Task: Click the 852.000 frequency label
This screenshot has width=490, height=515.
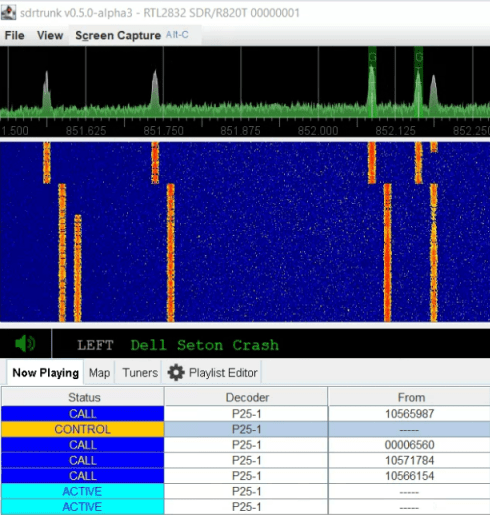Action: point(318,131)
